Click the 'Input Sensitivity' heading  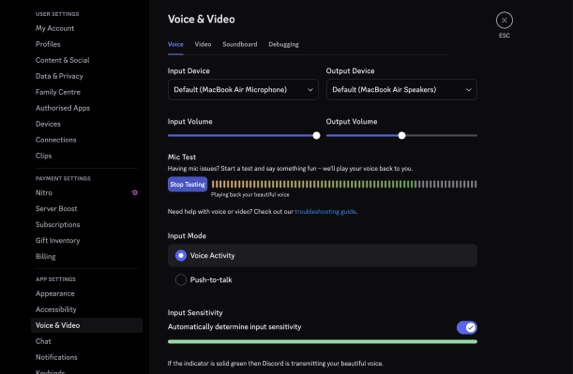pos(195,313)
